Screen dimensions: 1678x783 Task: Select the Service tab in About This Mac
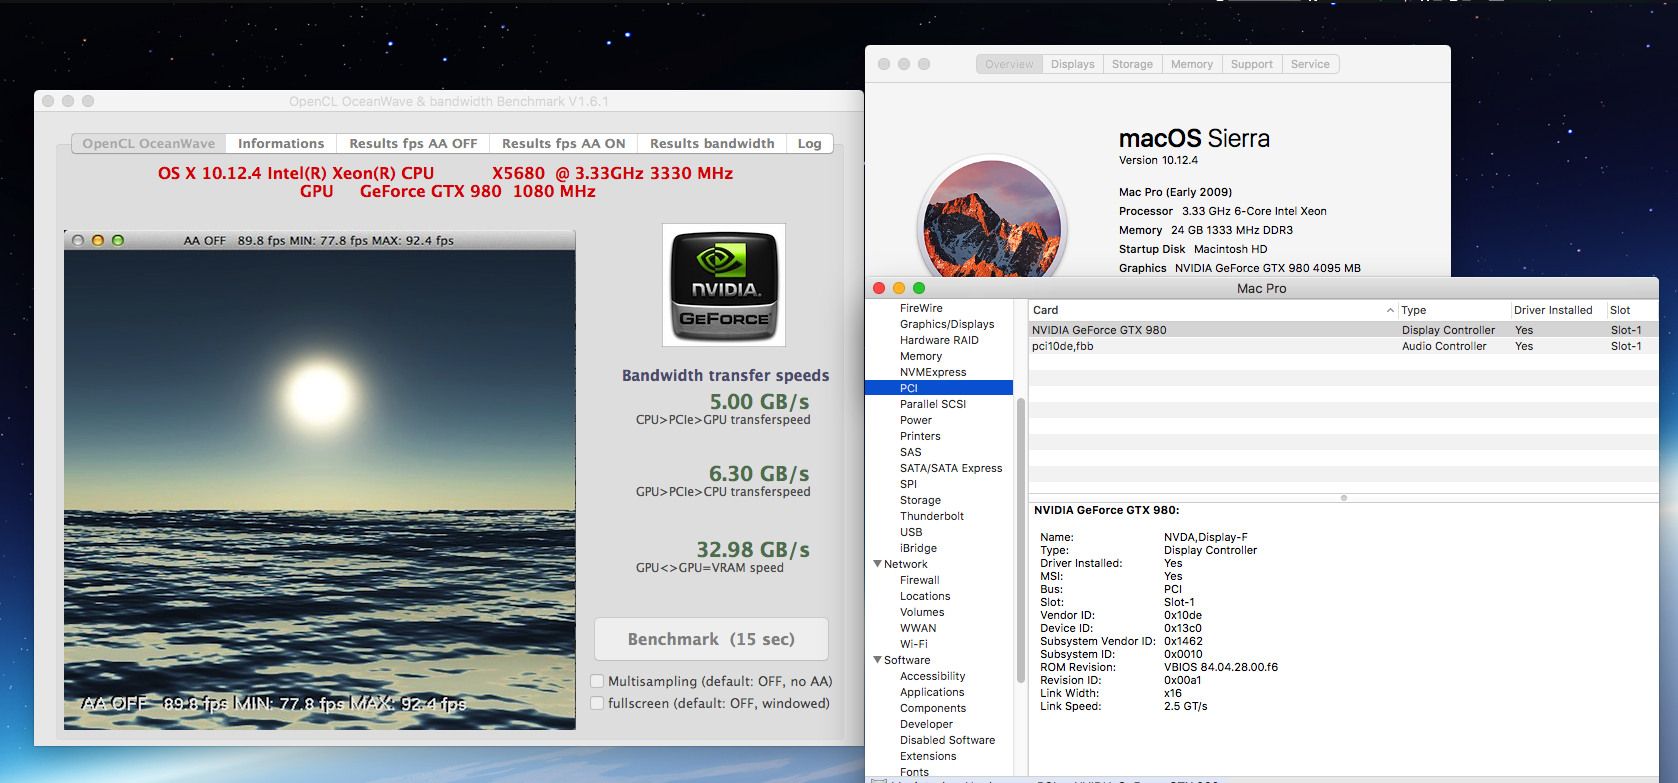[x=1310, y=64]
